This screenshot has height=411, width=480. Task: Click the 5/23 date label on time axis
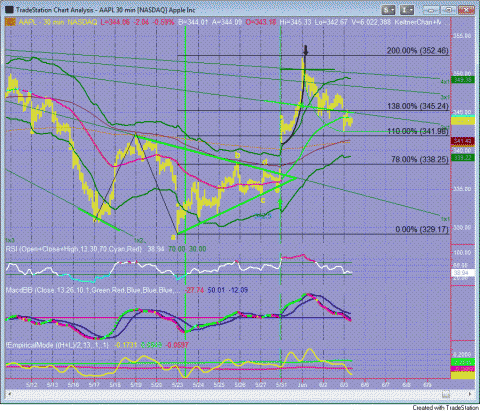click(178, 385)
